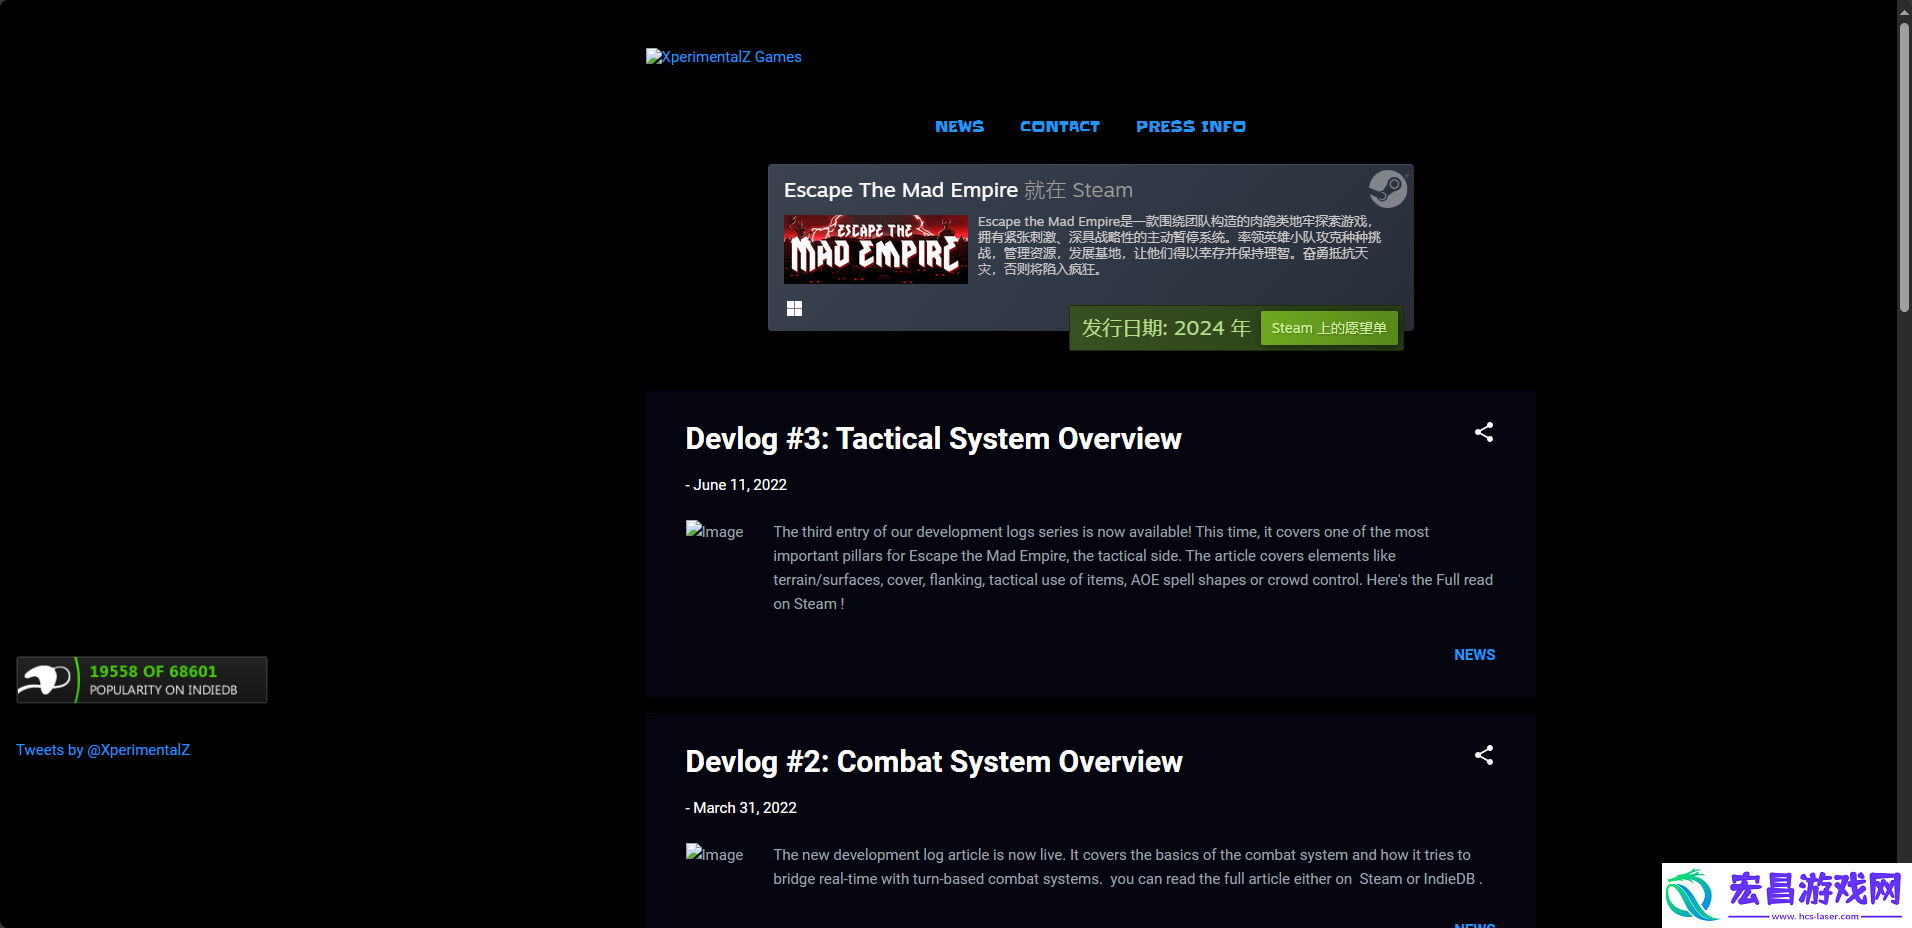Open Devlog #2: Combat System Overview post
1912x928 pixels.
click(x=934, y=761)
